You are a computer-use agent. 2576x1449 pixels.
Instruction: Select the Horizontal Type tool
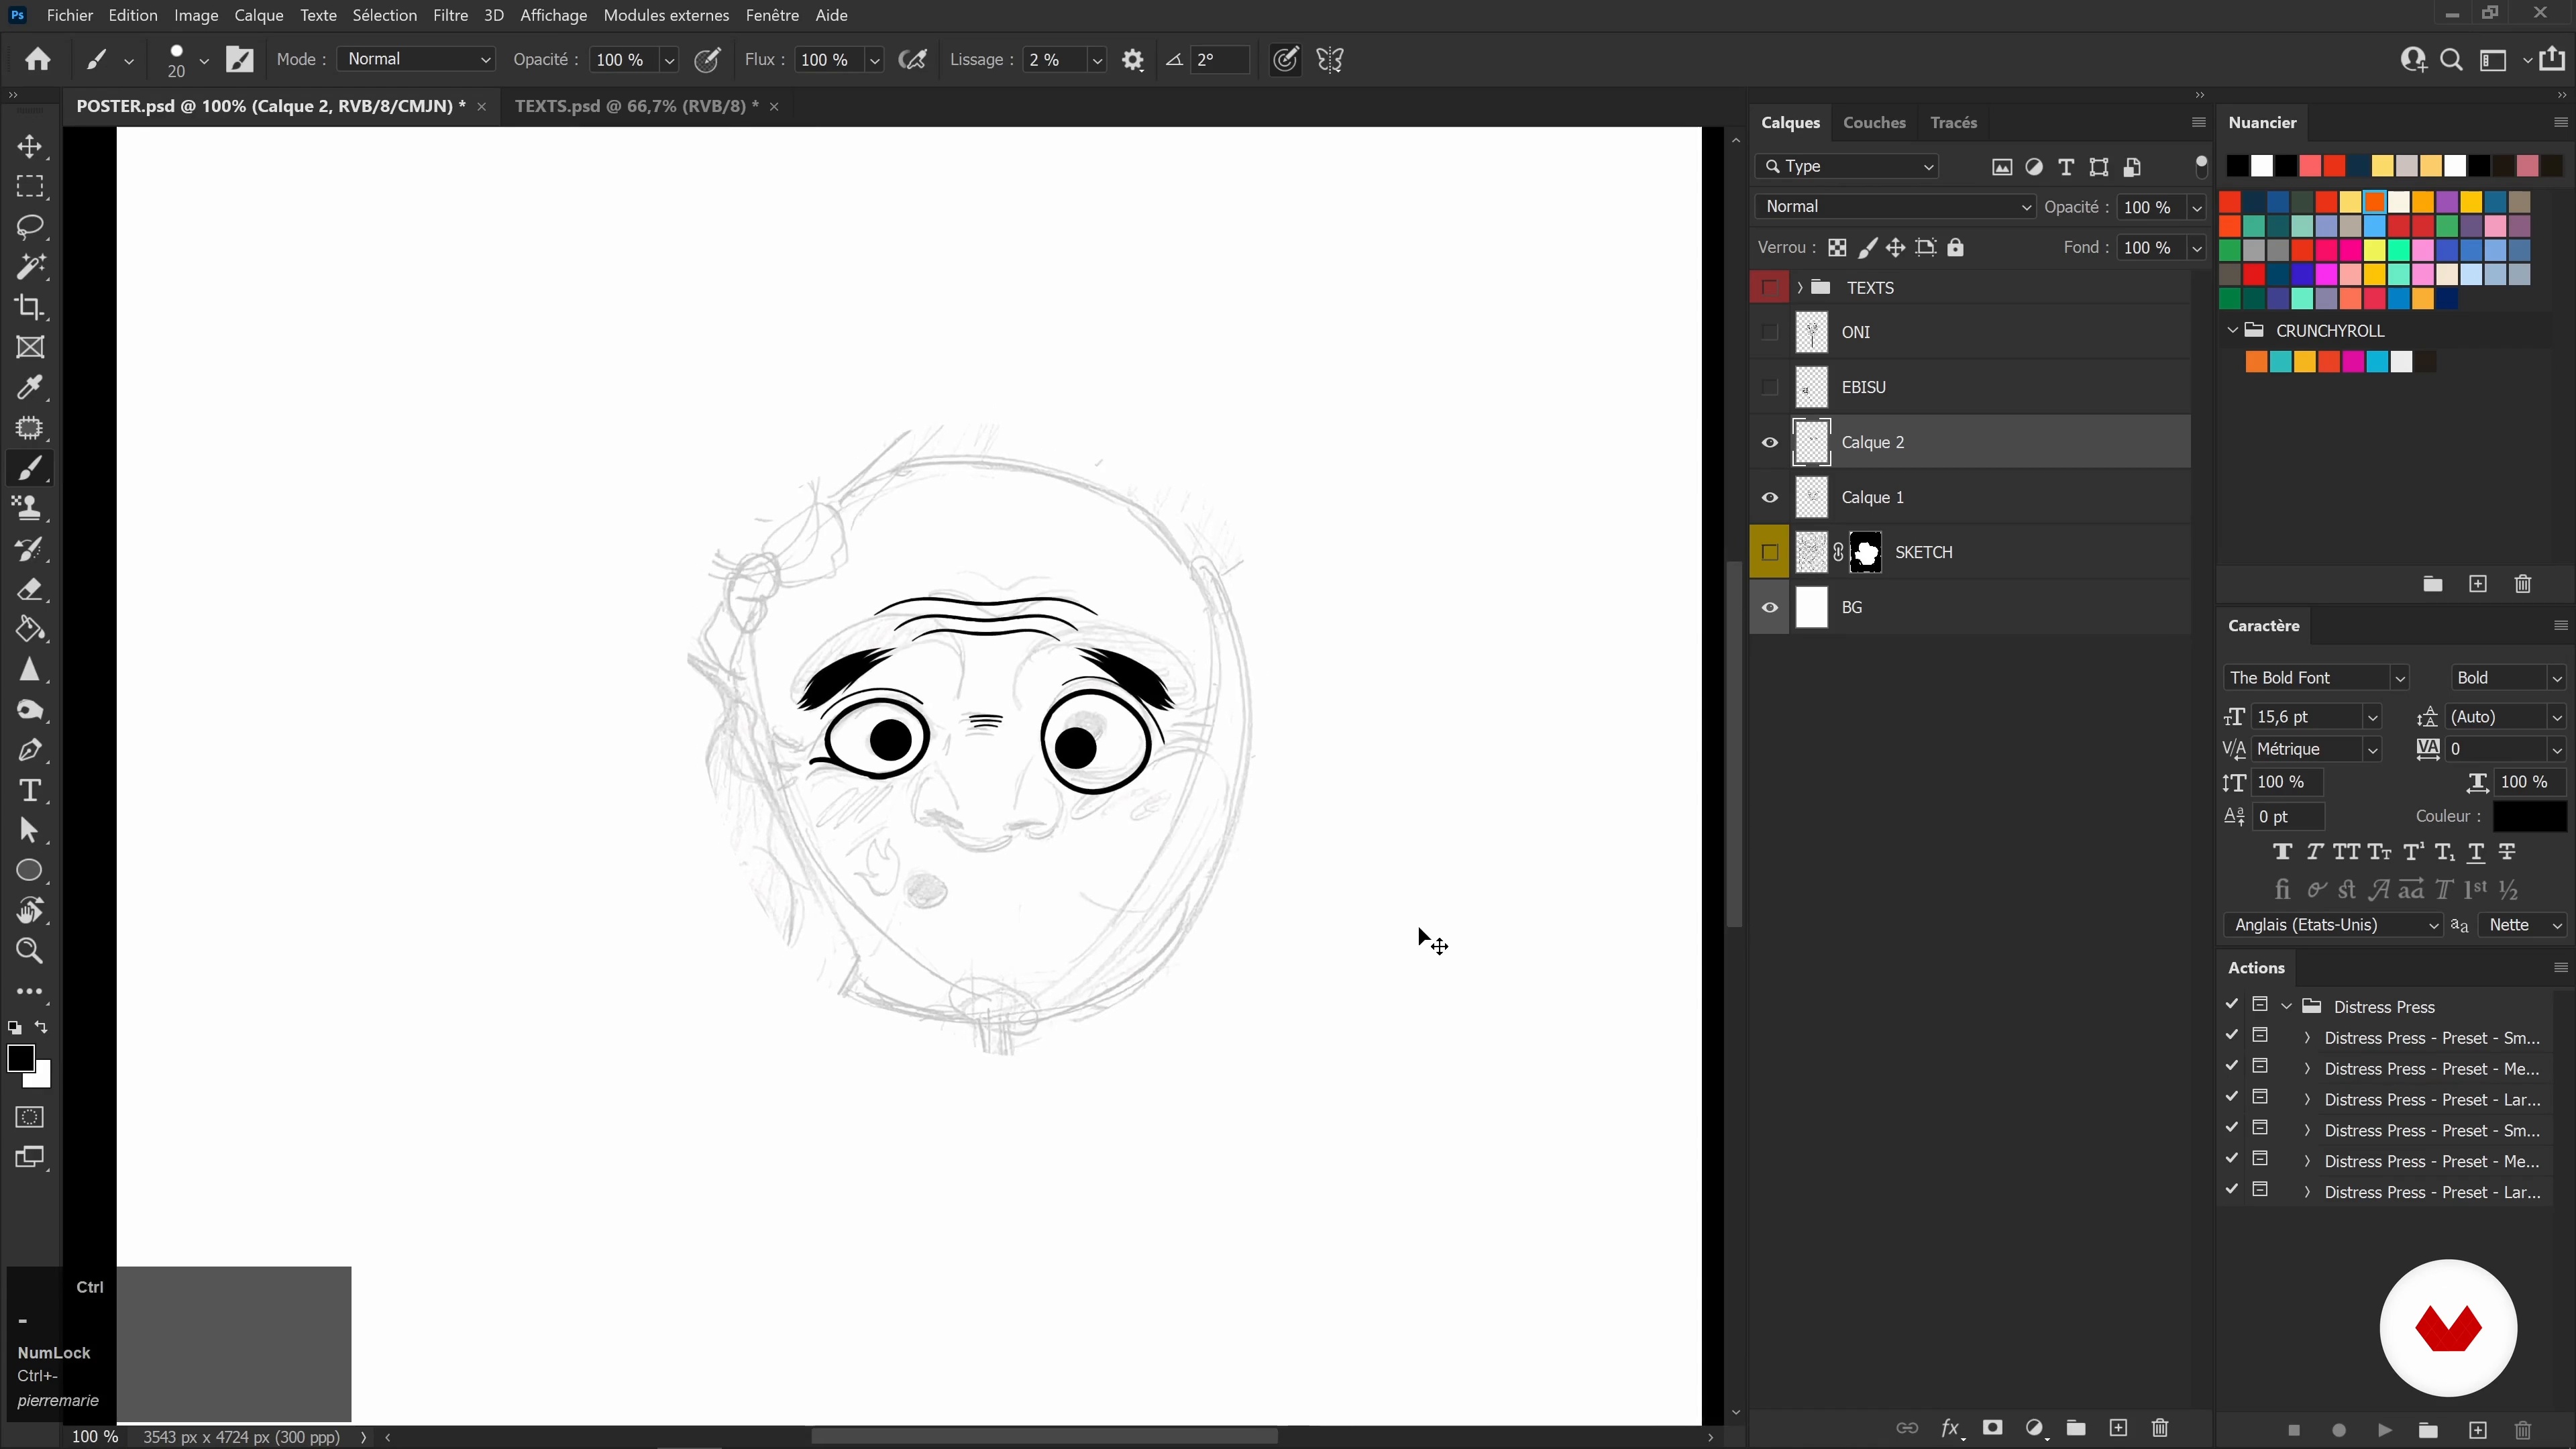tap(30, 790)
